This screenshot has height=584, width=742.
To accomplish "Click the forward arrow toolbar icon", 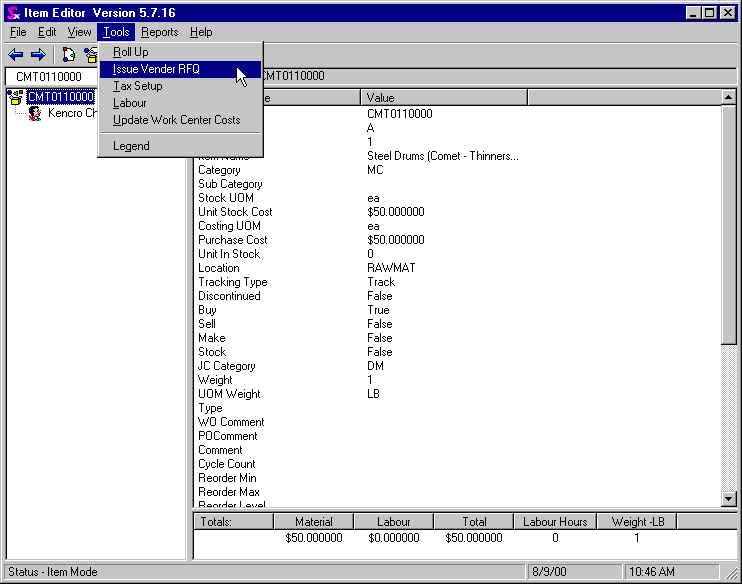I will coord(38,55).
